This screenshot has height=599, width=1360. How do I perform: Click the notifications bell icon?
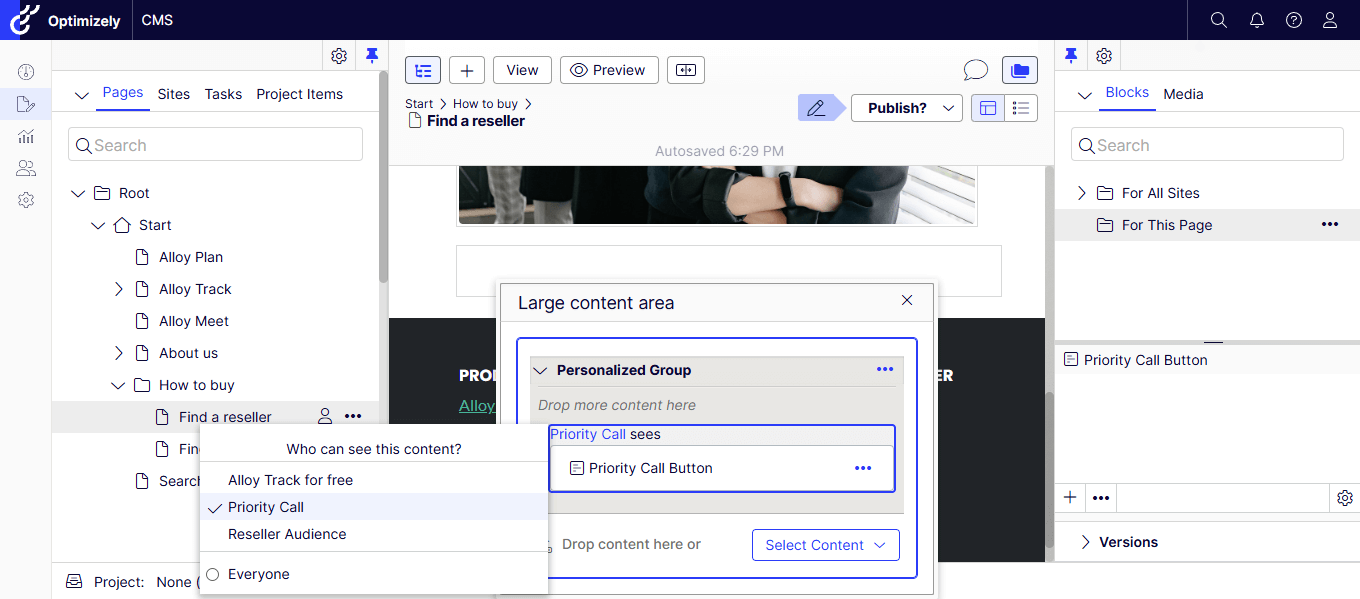[x=1257, y=20]
